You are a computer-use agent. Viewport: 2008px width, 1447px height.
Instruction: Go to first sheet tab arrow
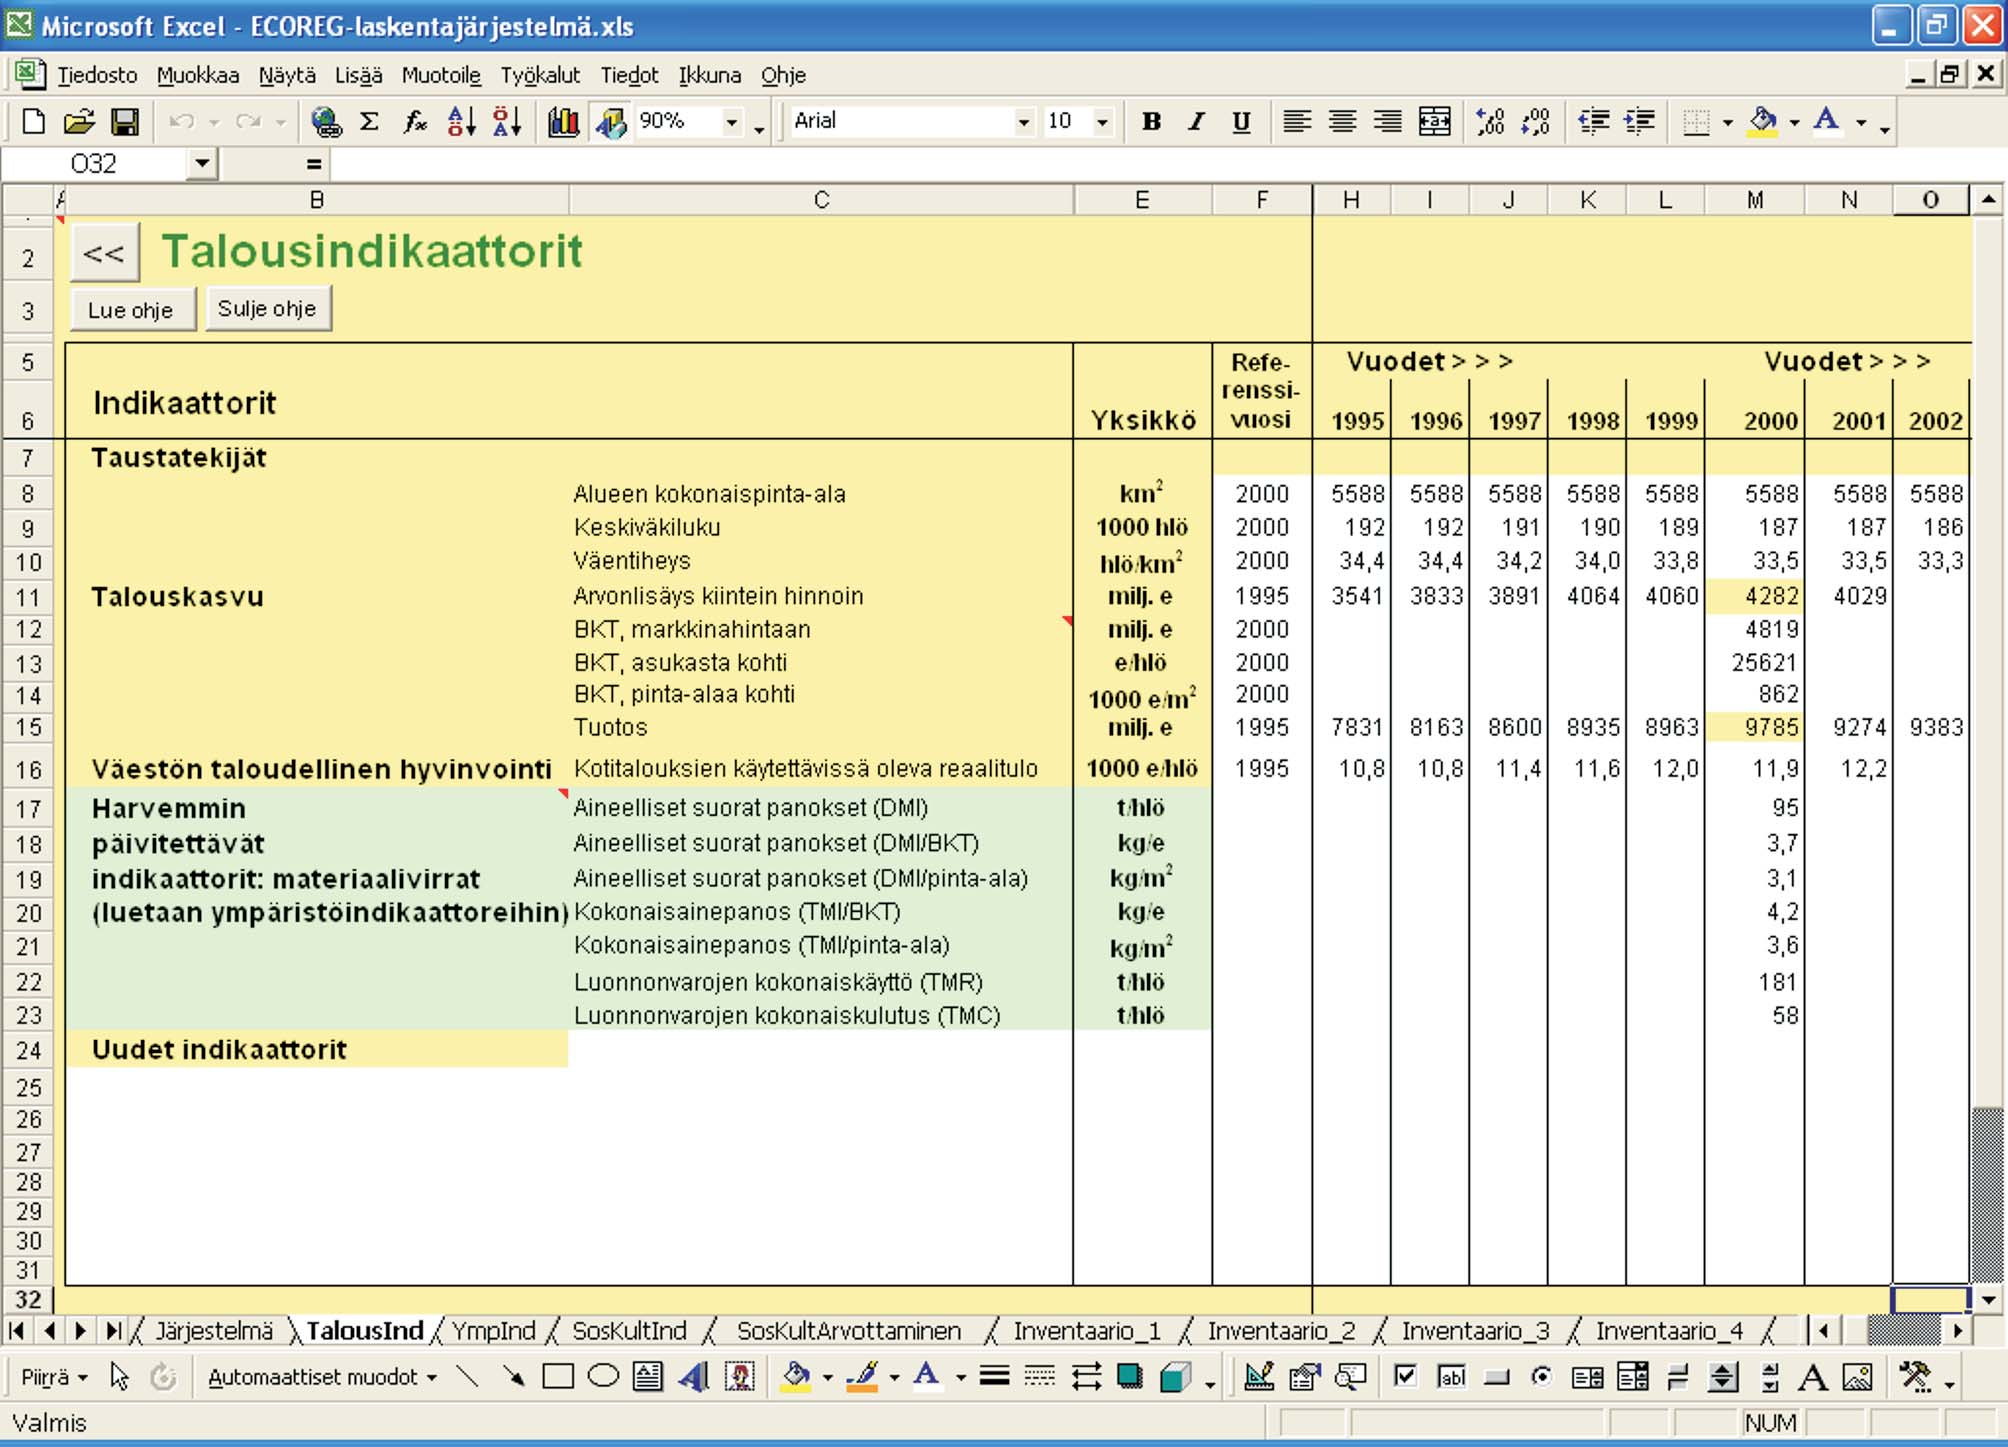pyautogui.click(x=17, y=1331)
